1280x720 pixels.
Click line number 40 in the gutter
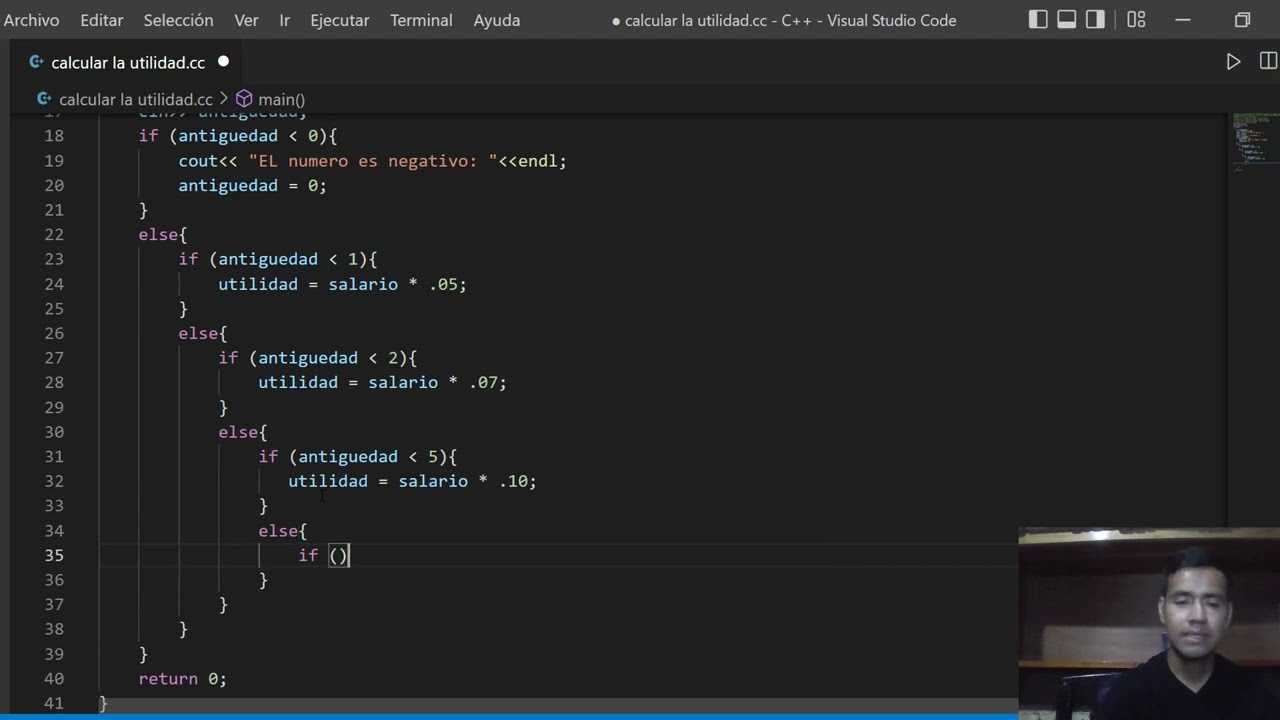[54, 678]
